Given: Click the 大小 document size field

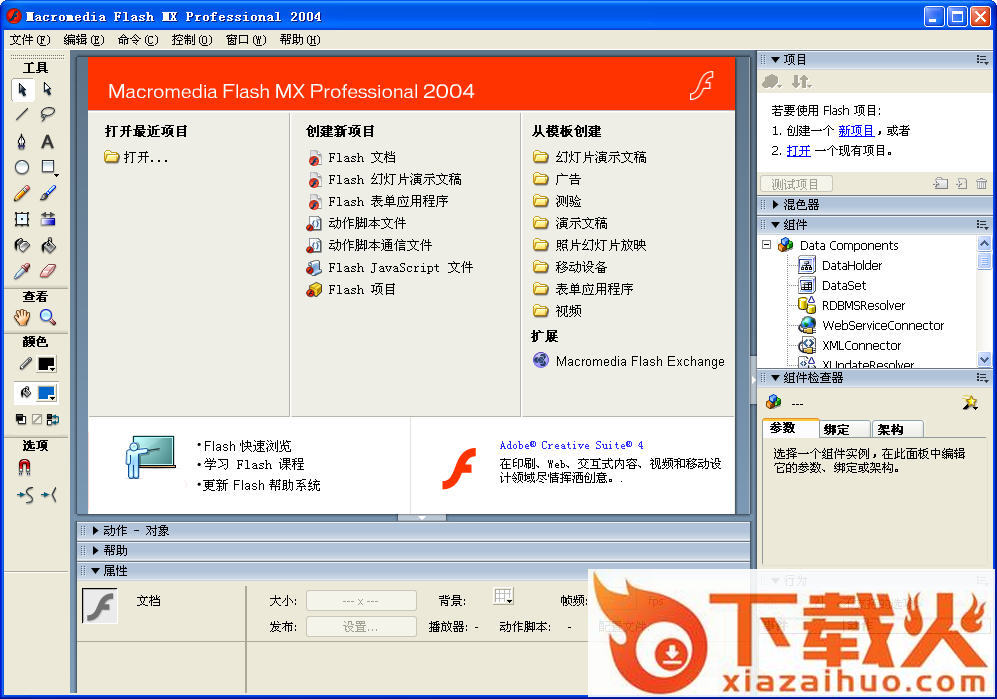Looking at the screenshot, I should (x=361, y=600).
